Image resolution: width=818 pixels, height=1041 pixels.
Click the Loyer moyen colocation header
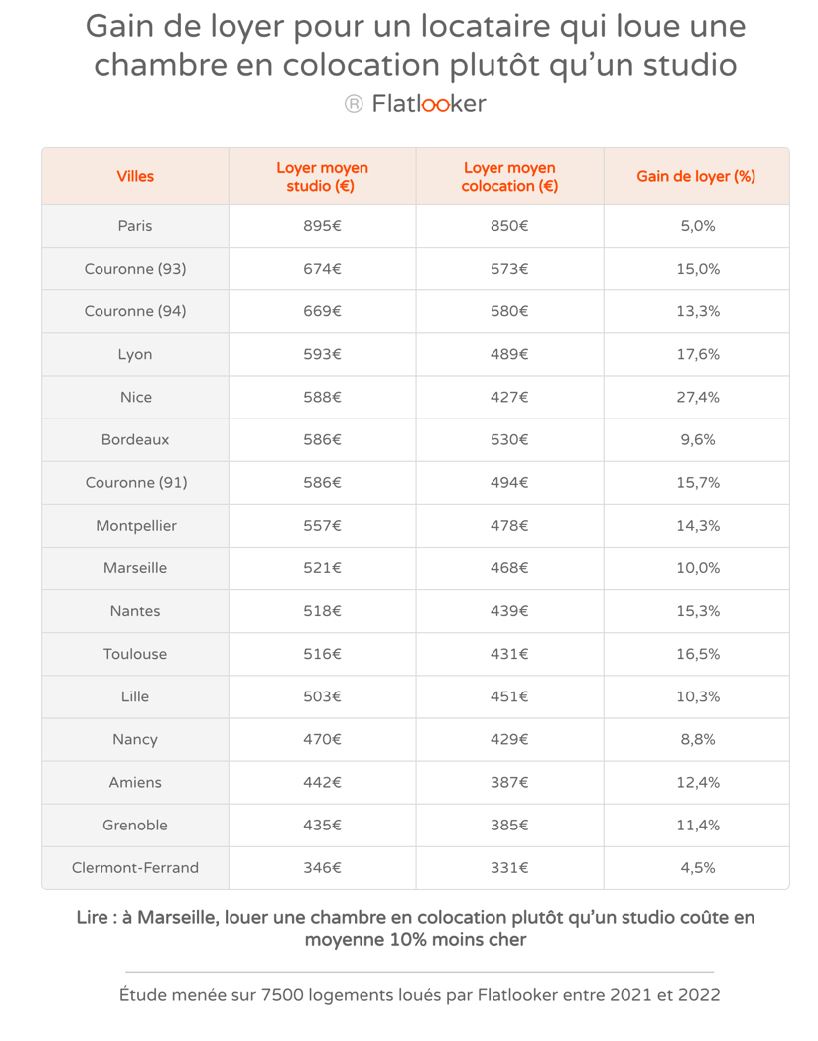(510, 177)
